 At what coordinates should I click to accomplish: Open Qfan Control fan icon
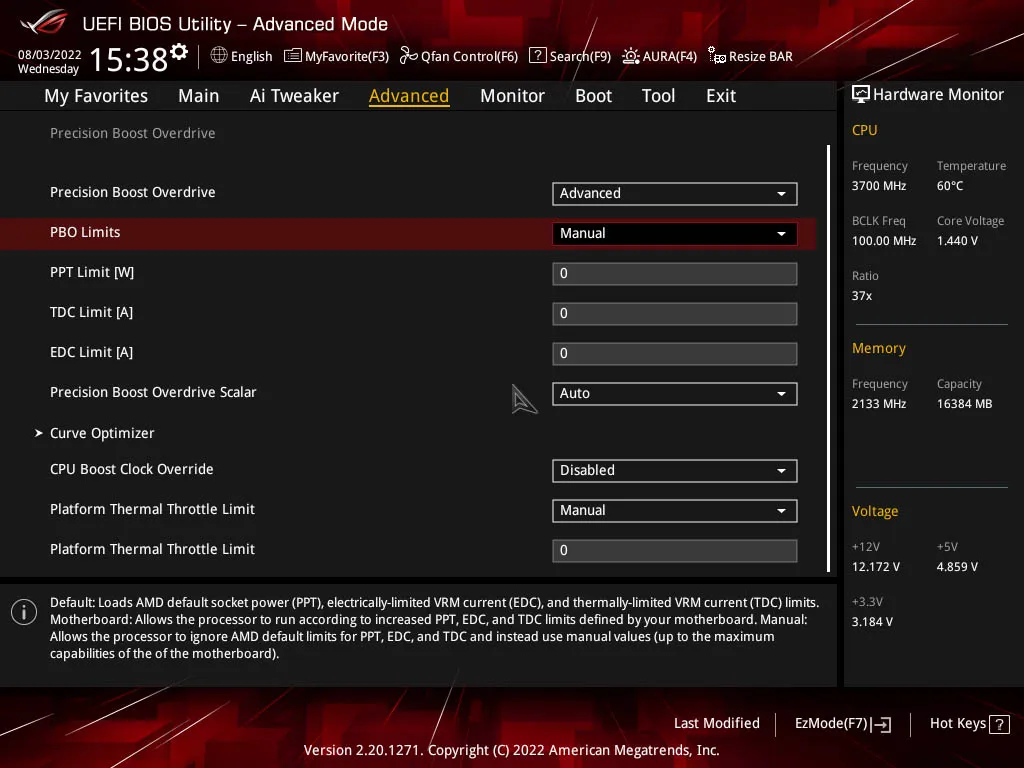[x=408, y=56]
